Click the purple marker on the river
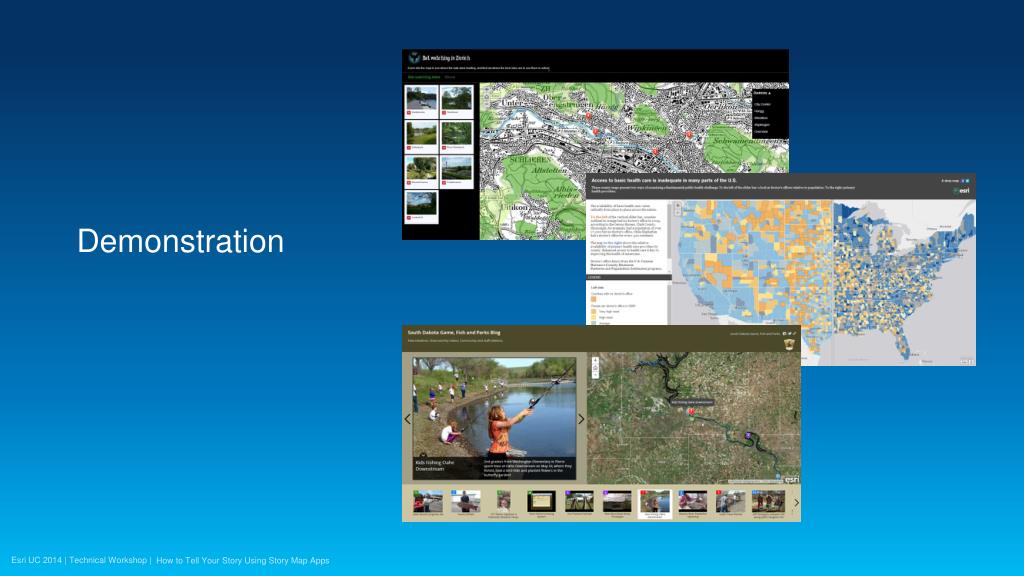This screenshot has width=1024, height=576. pyautogui.click(x=748, y=435)
